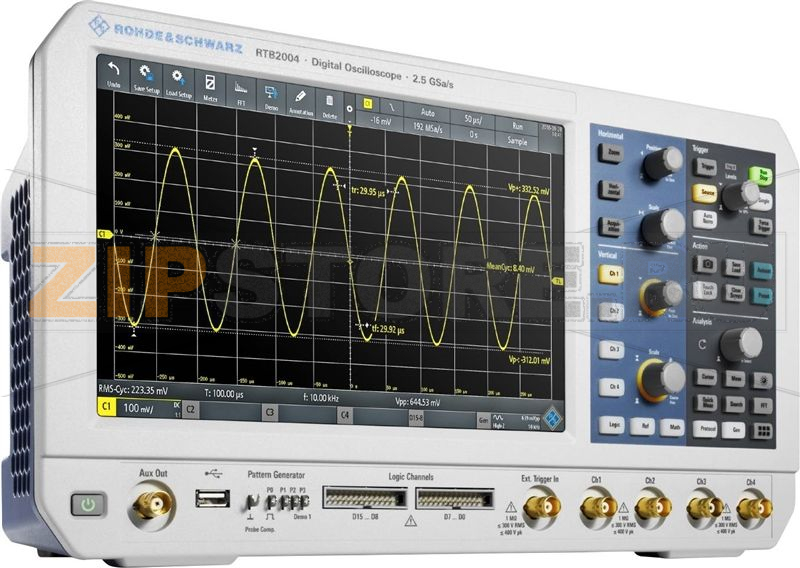The image size is (800, 568).
Task: Push the intensity brightness key
Action: pyautogui.click(x=764, y=381)
